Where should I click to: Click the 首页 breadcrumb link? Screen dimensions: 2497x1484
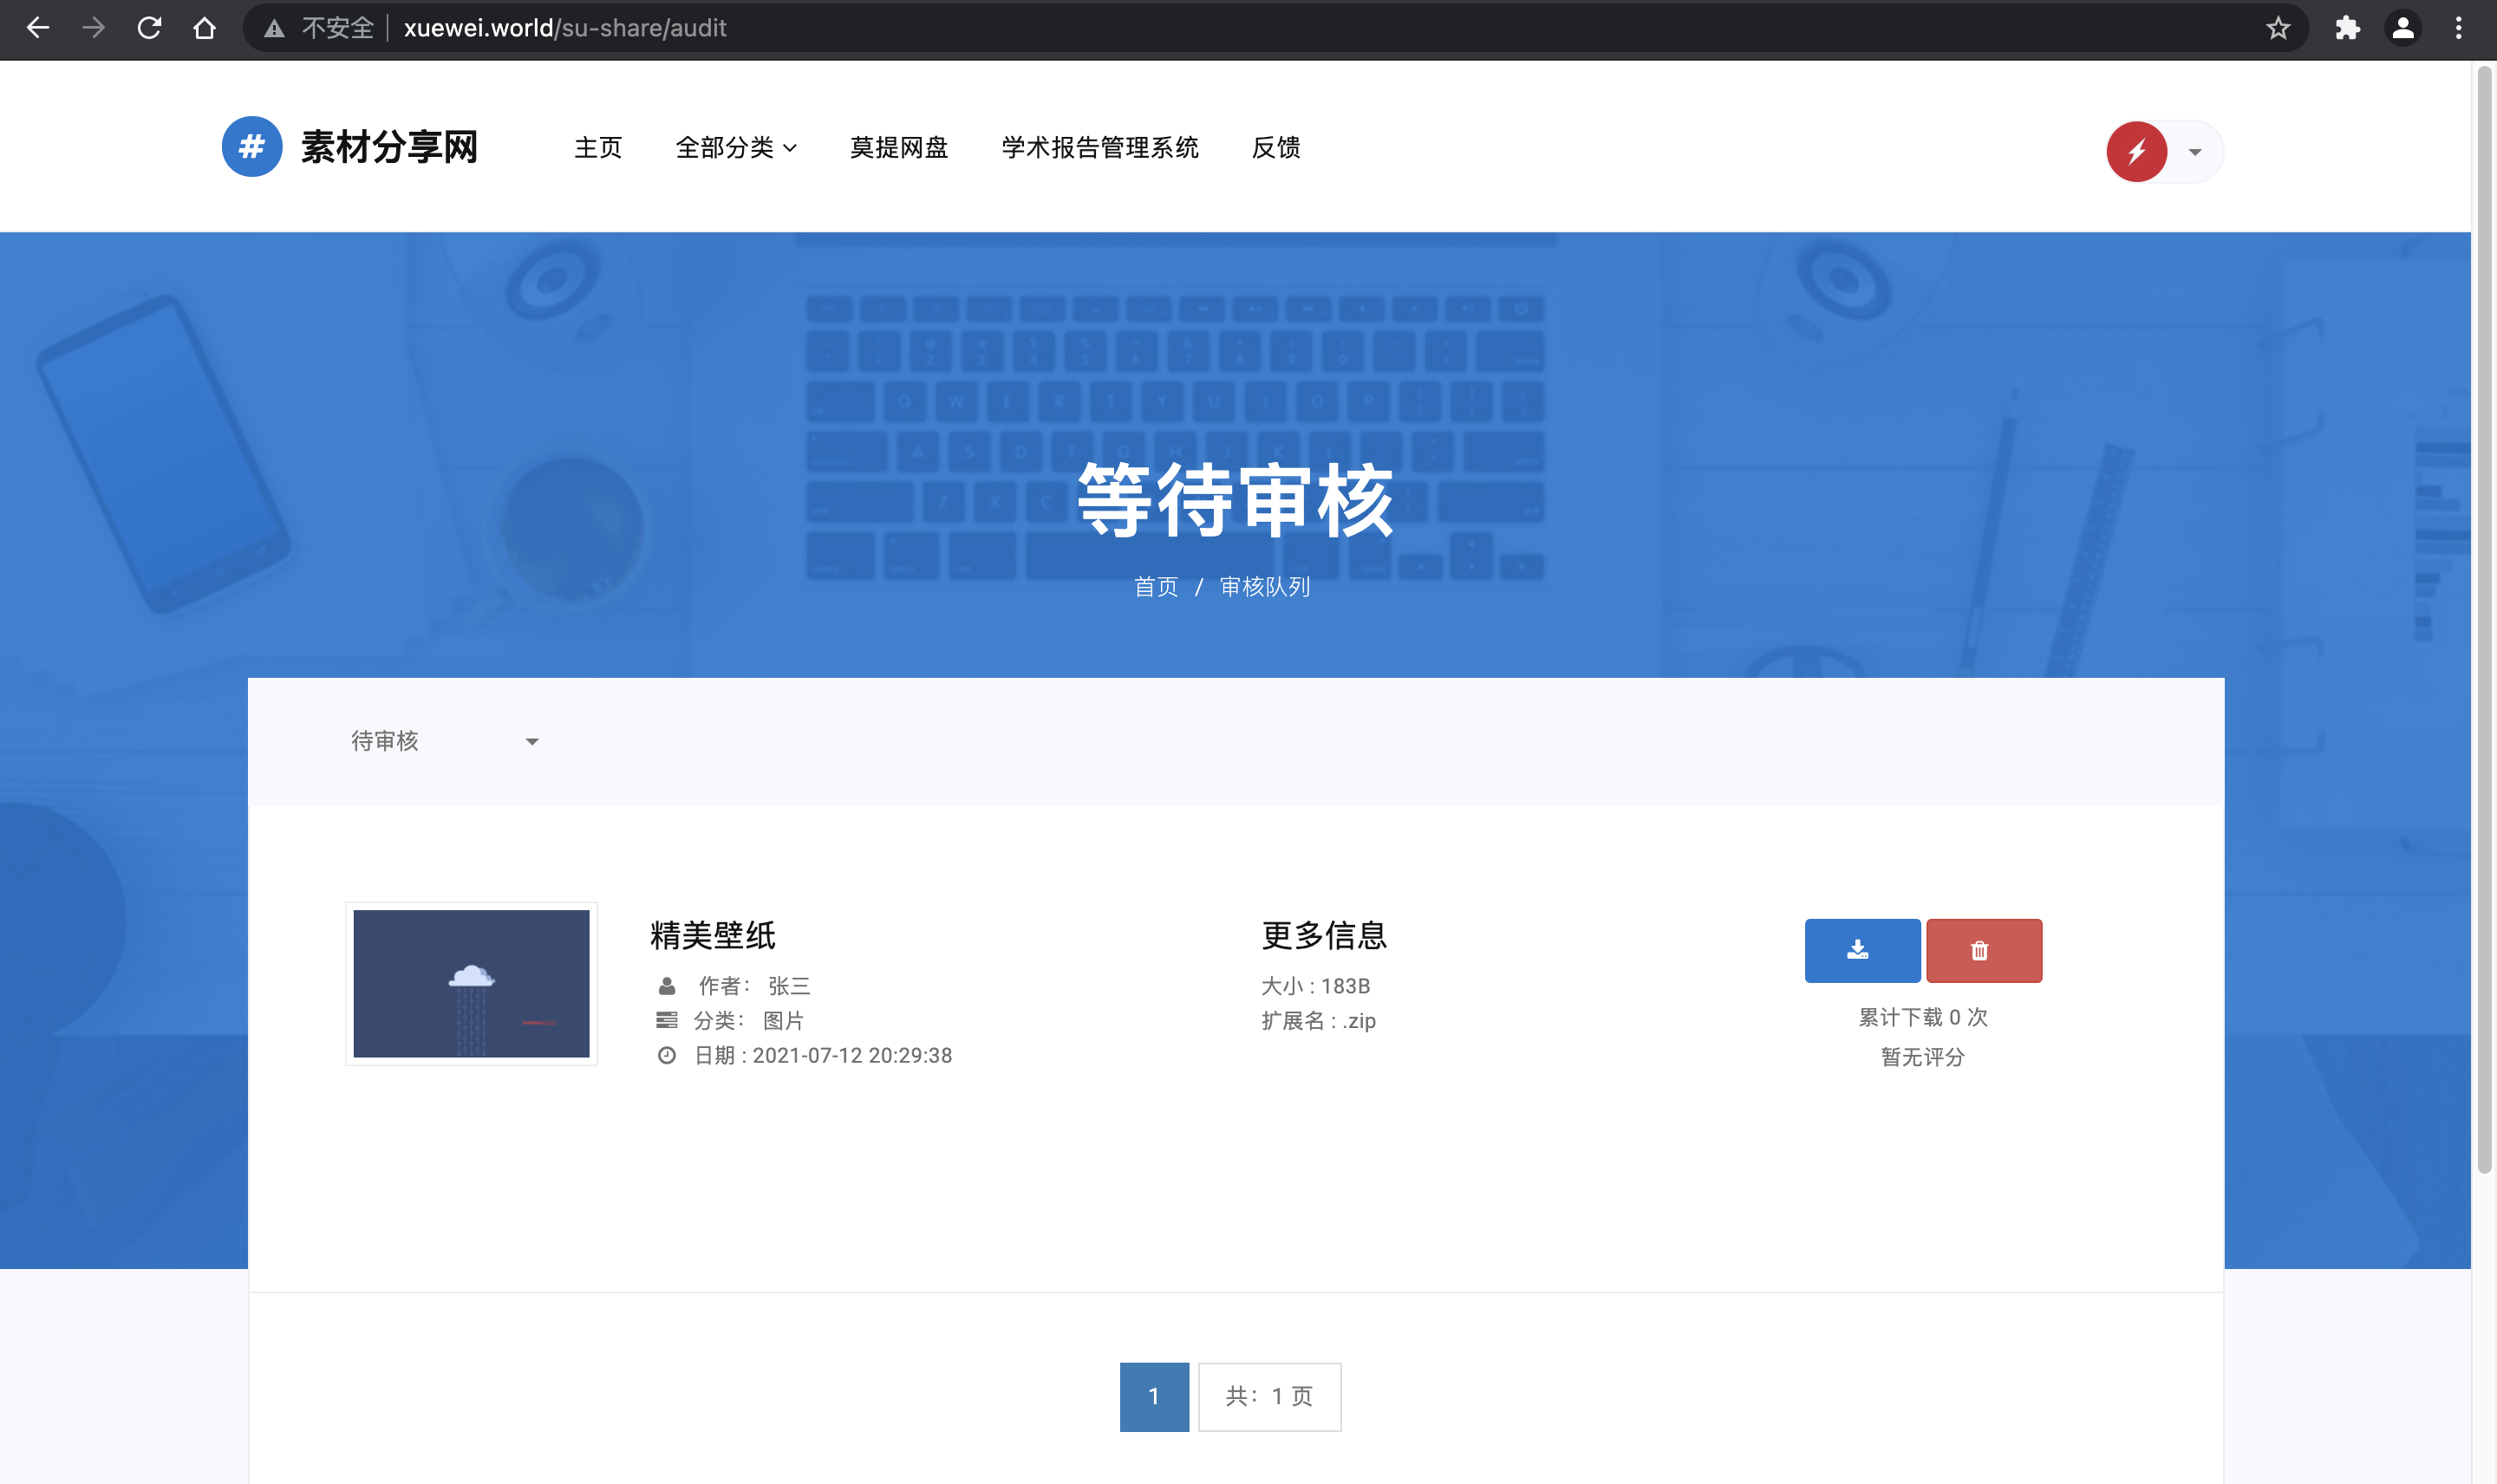click(x=1155, y=587)
